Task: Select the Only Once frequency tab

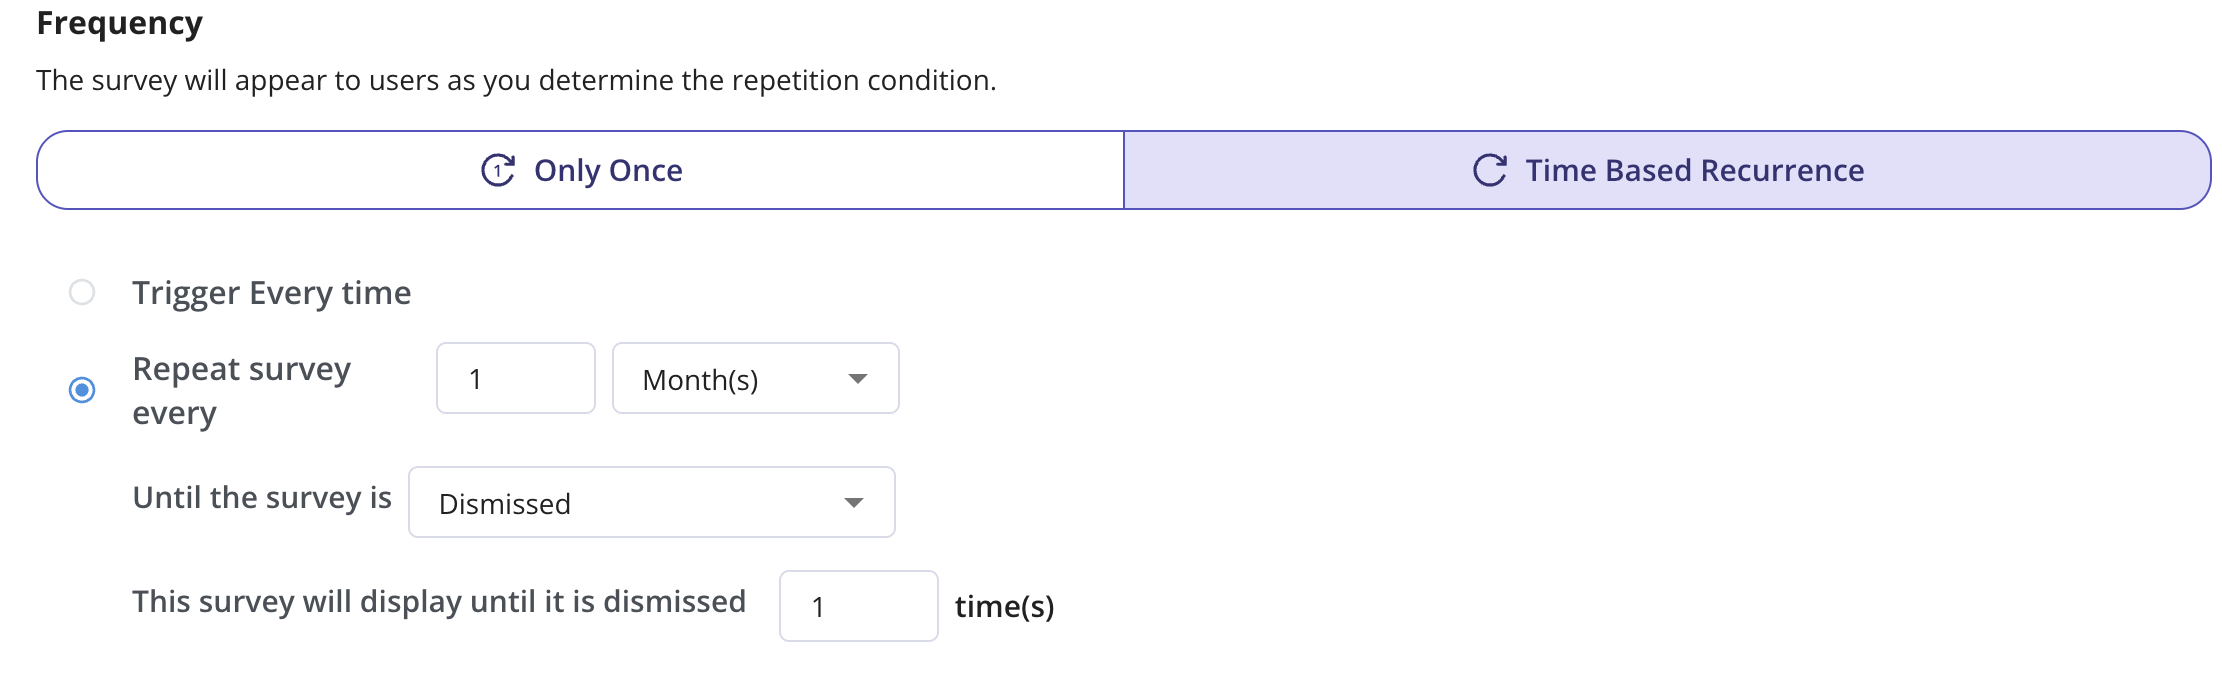Action: click(581, 170)
